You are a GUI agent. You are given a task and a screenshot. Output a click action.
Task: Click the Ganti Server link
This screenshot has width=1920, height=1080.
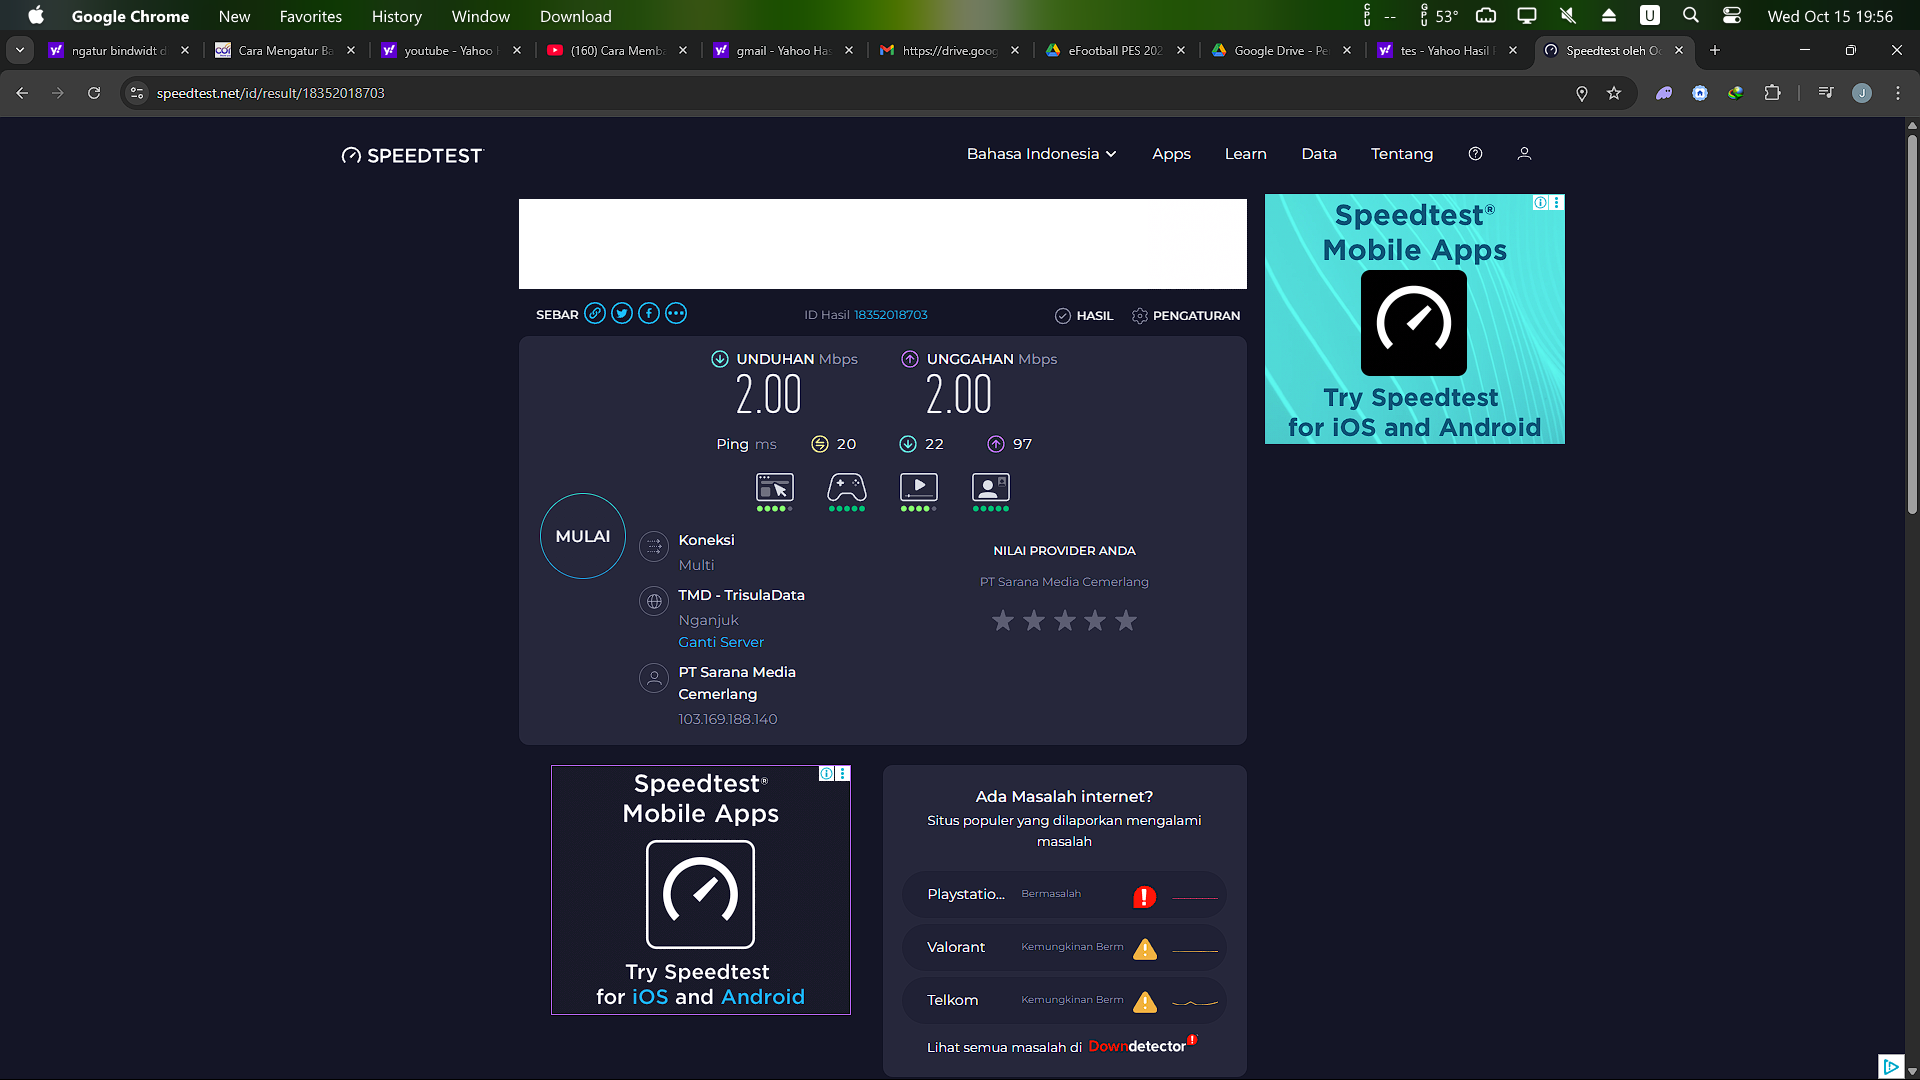point(721,642)
